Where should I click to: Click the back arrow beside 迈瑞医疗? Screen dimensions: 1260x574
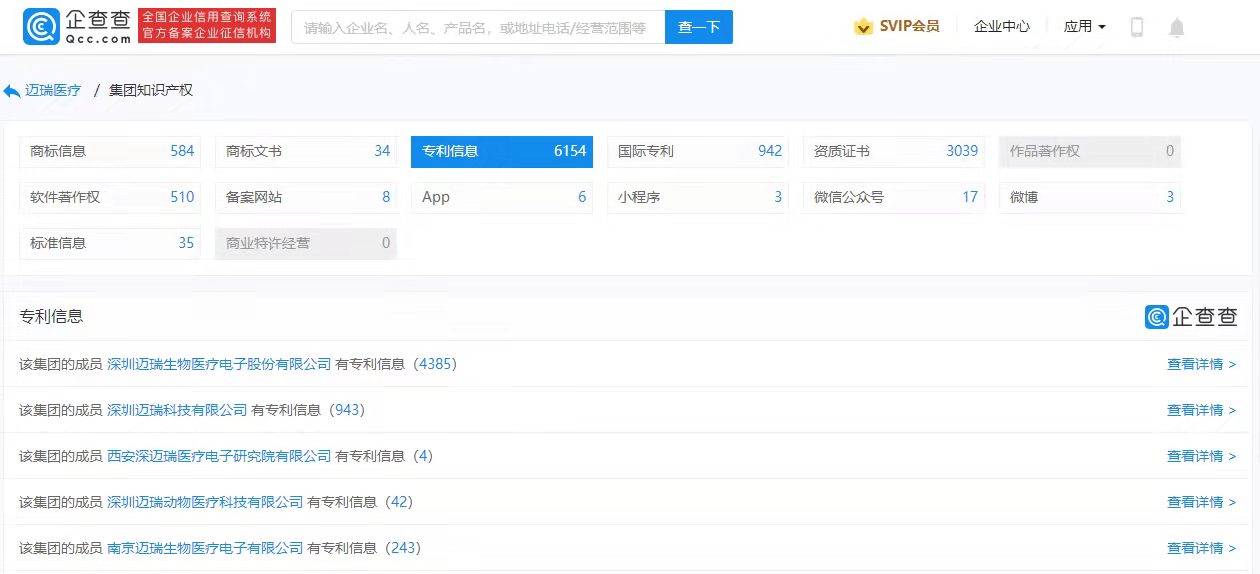pos(12,91)
